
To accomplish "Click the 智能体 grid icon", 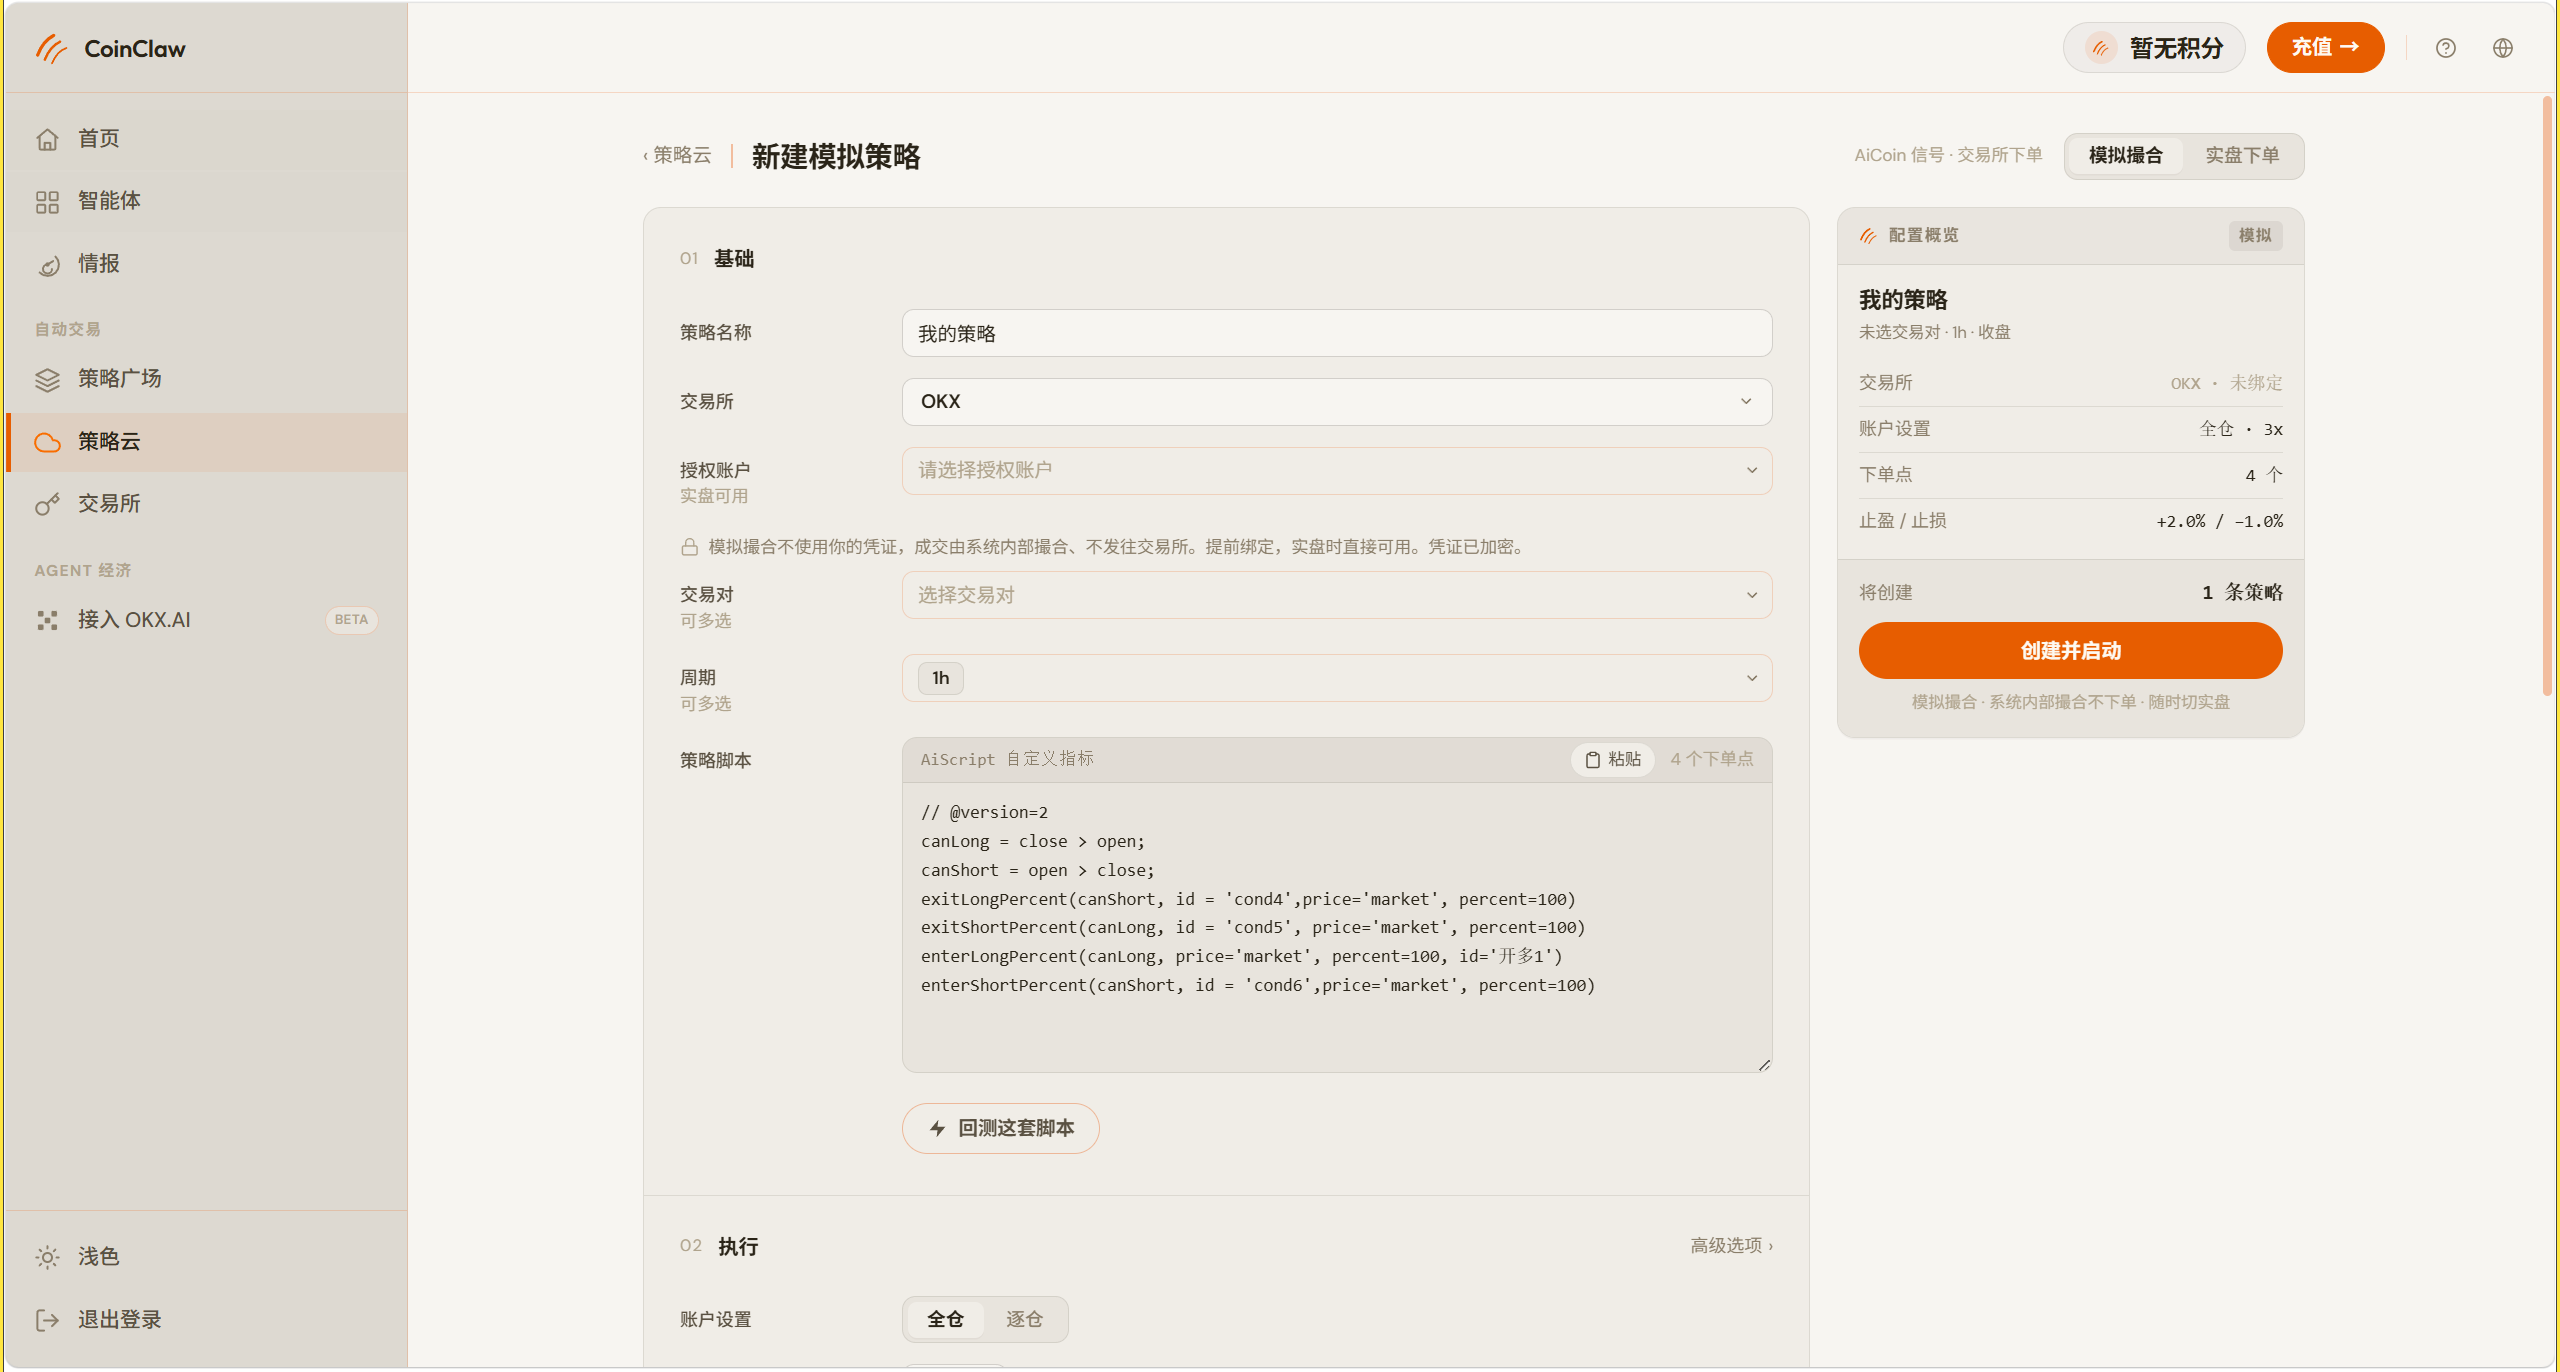I will coord(47,202).
